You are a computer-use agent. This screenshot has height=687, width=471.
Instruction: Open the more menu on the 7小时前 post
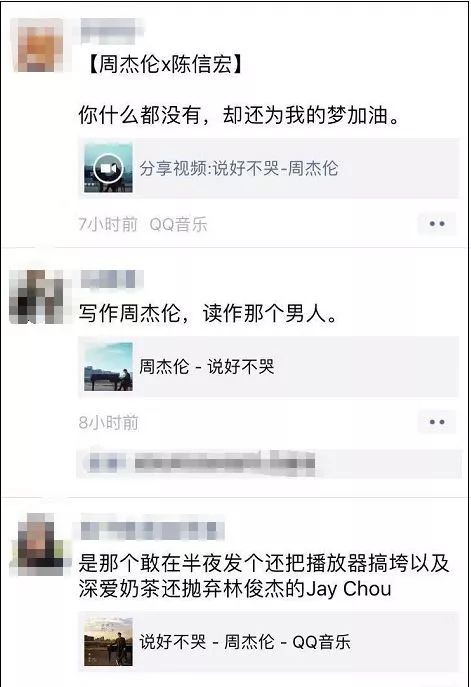pos(437,224)
